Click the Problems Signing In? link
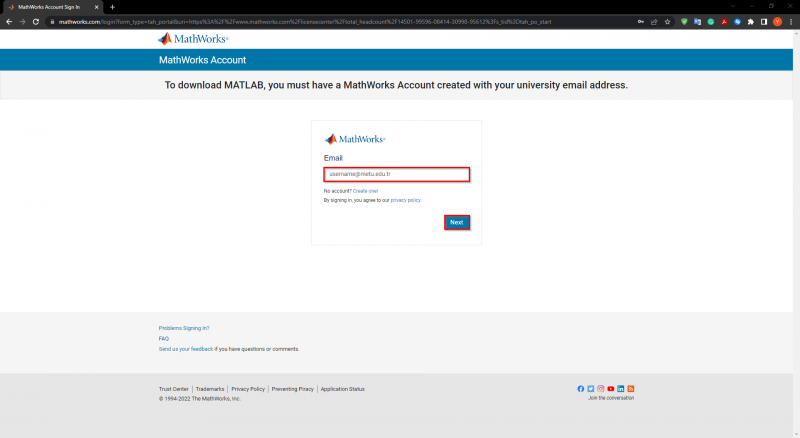The height and width of the screenshot is (438, 800). pyautogui.click(x=184, y=328)
